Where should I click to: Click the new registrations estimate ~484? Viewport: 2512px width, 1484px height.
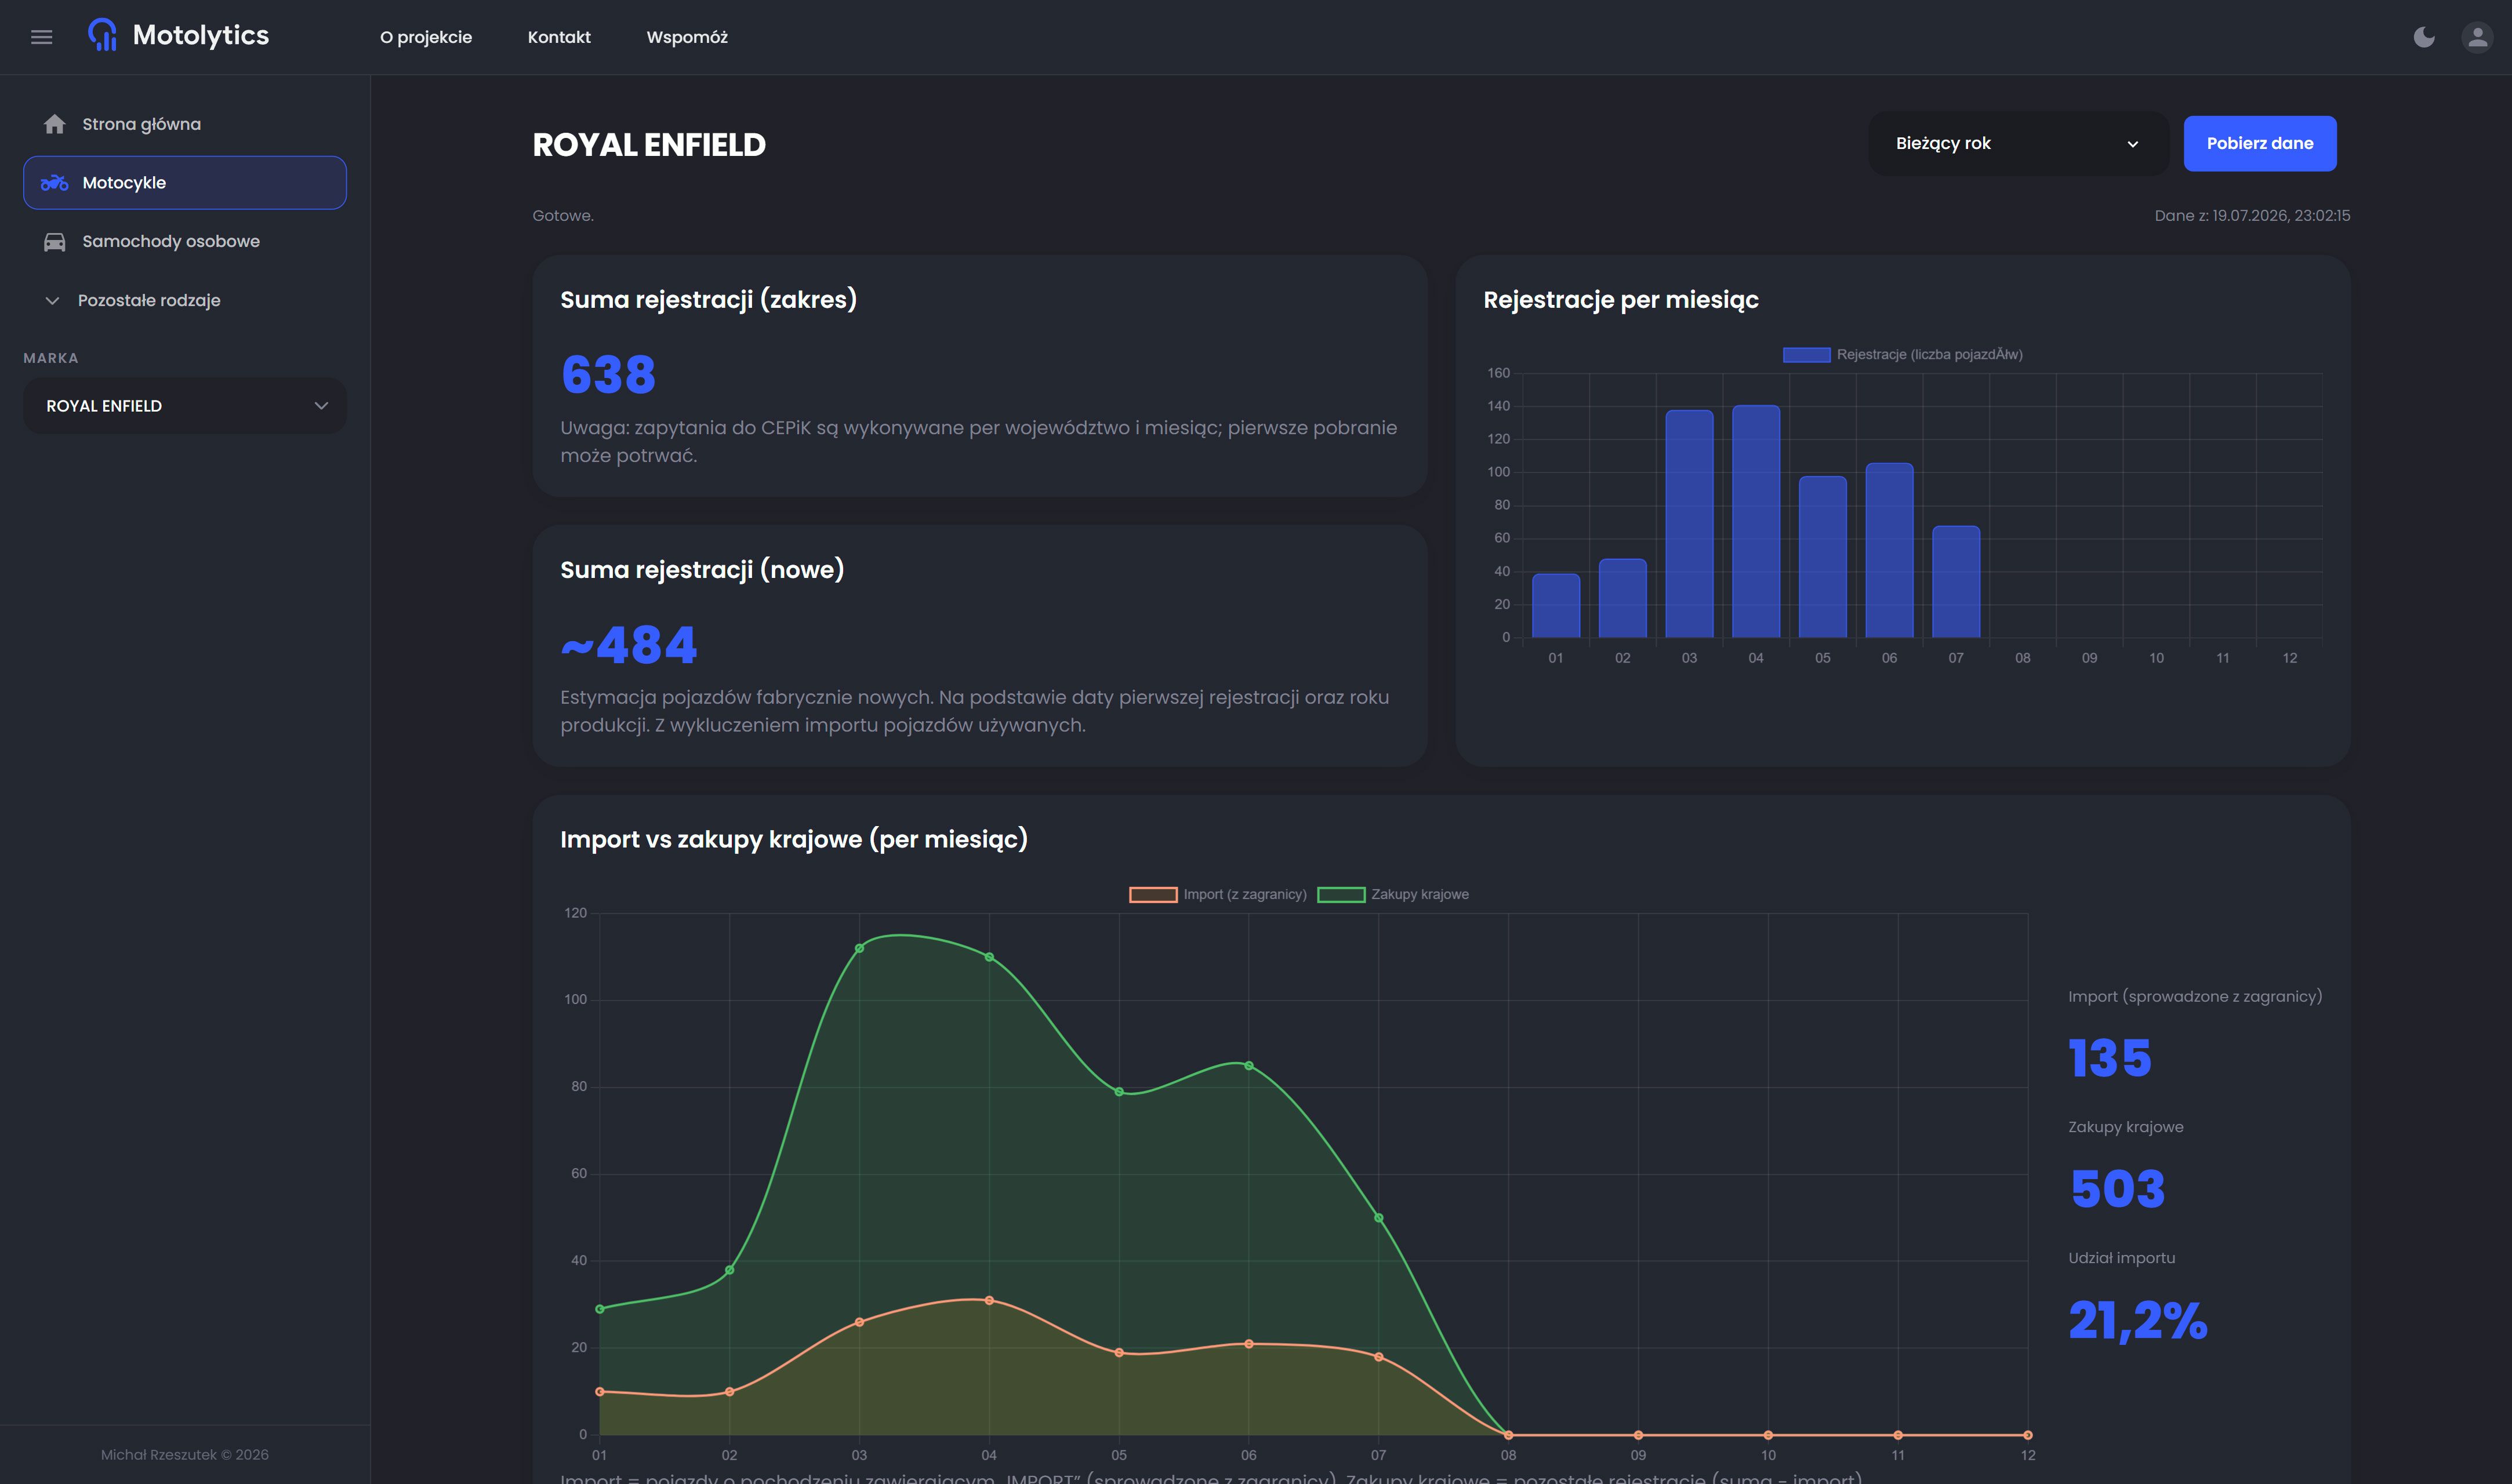629,645
